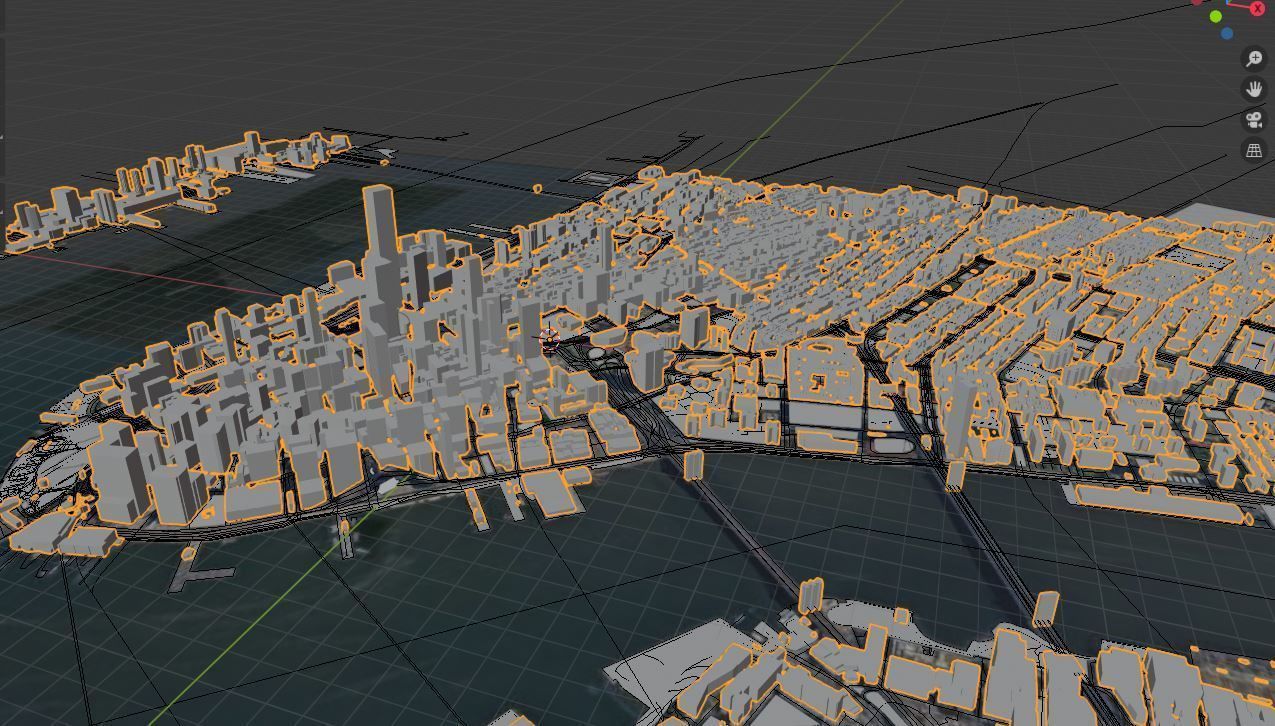Snap view to the red X axis
Image resolution: width=1275 pixels, height=726 pixels.
[x=1257, y=8]
